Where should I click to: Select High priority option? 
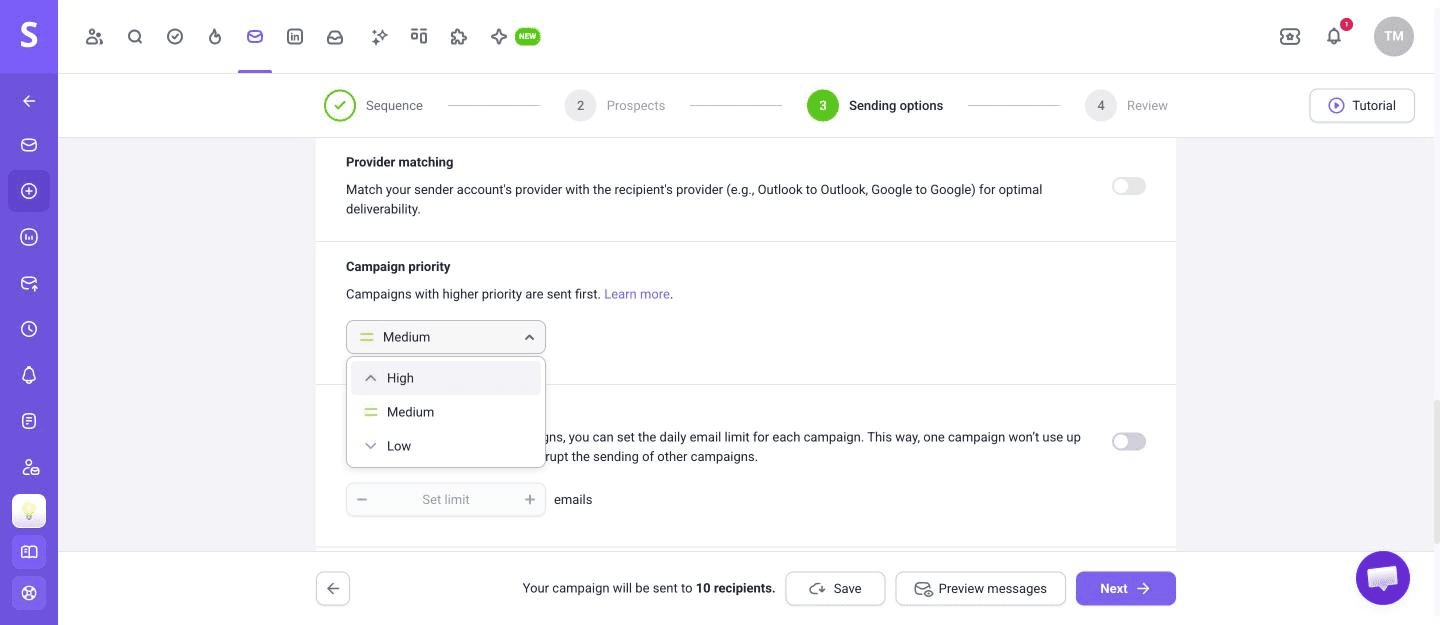[x=446, y=378]
